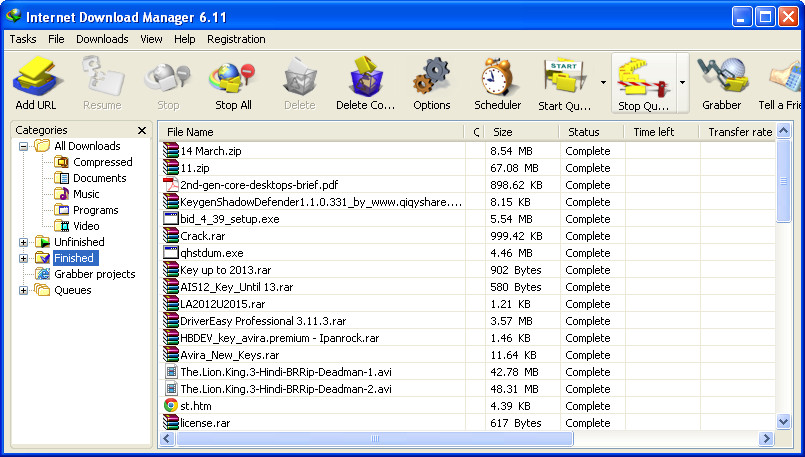This screenshot has height=457, width=805.
Task: Open the Downloads menu
Action: coord(102,39)
